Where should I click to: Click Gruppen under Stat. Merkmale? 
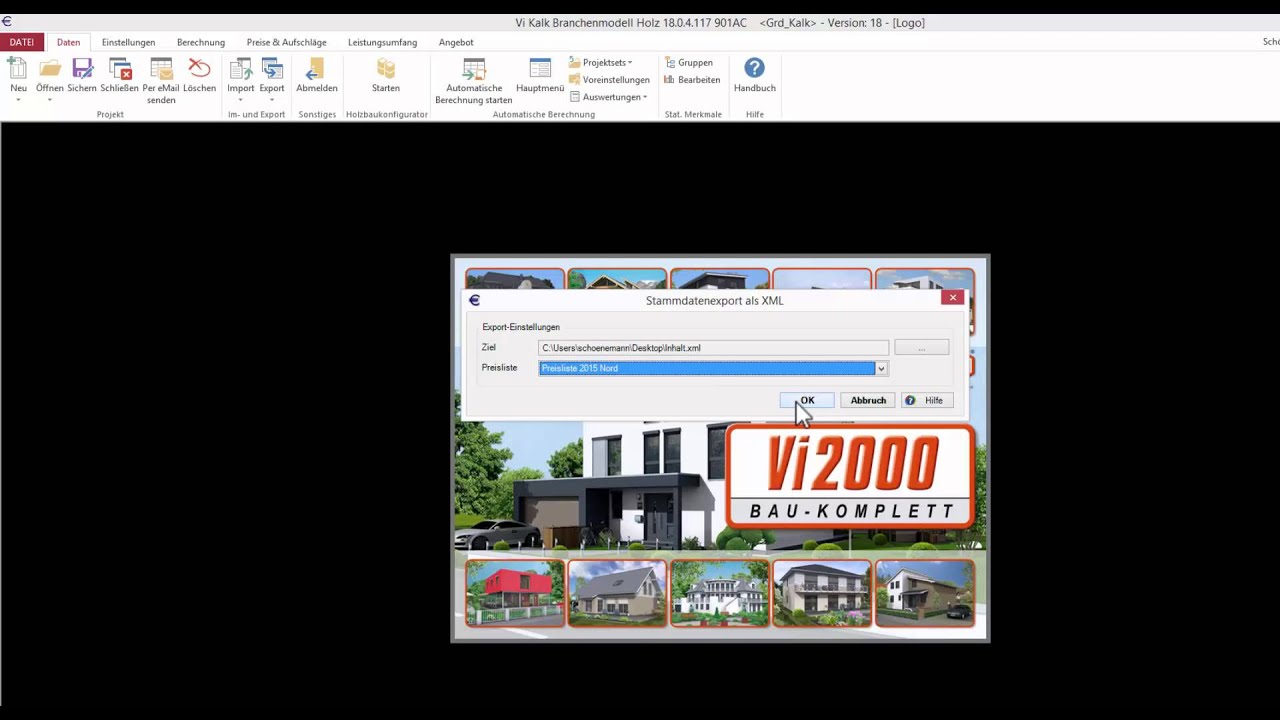pyautogui.click(x=688, y=62)
